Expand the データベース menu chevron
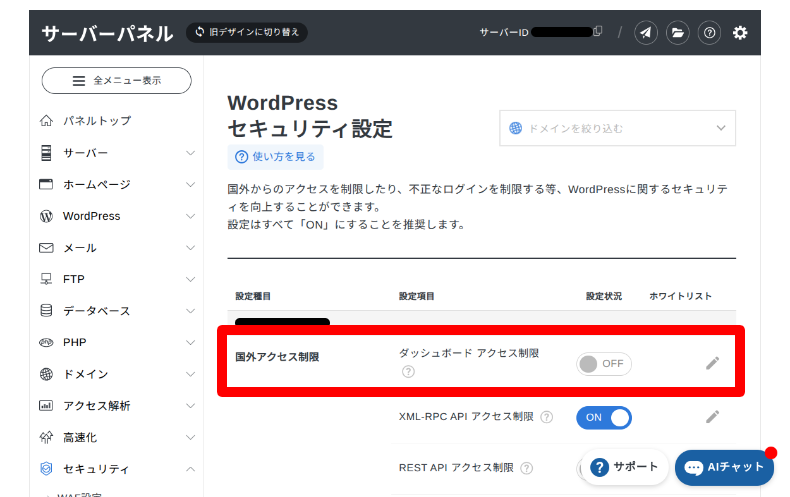 point(190,311)
